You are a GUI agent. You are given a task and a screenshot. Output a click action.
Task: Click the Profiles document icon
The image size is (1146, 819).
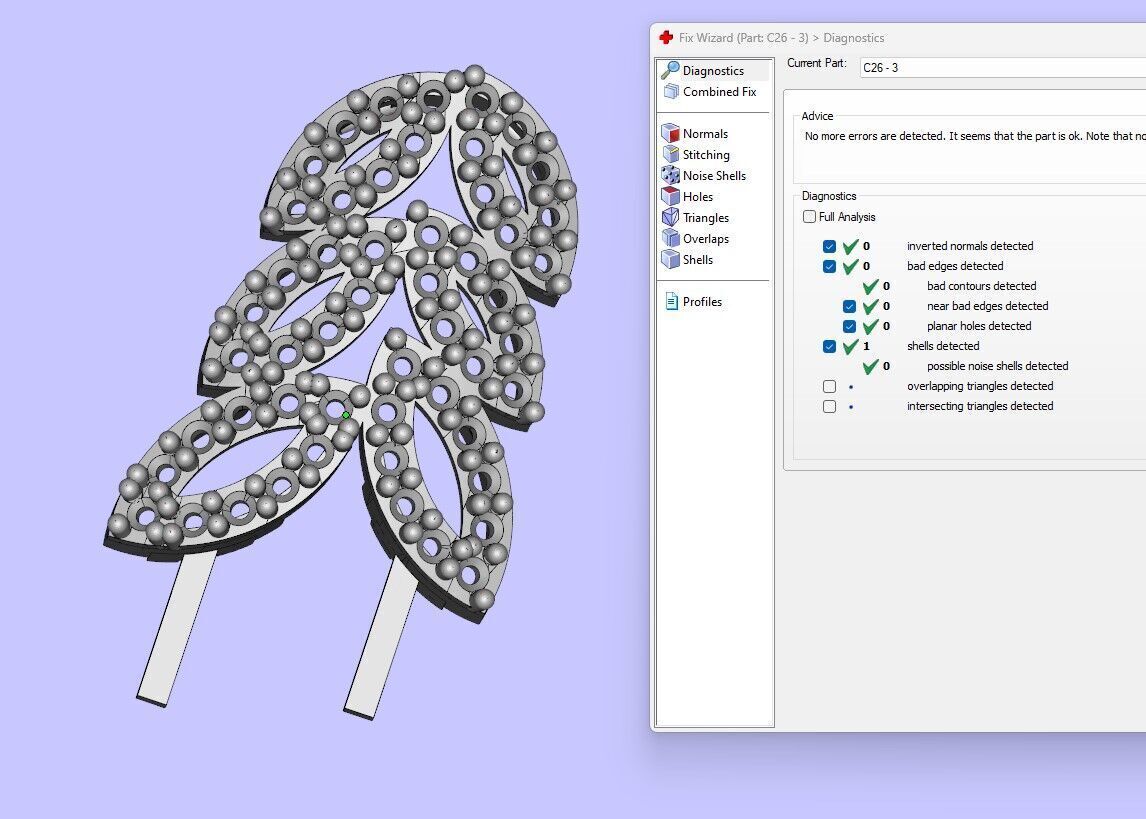click(x=672, y=301)
